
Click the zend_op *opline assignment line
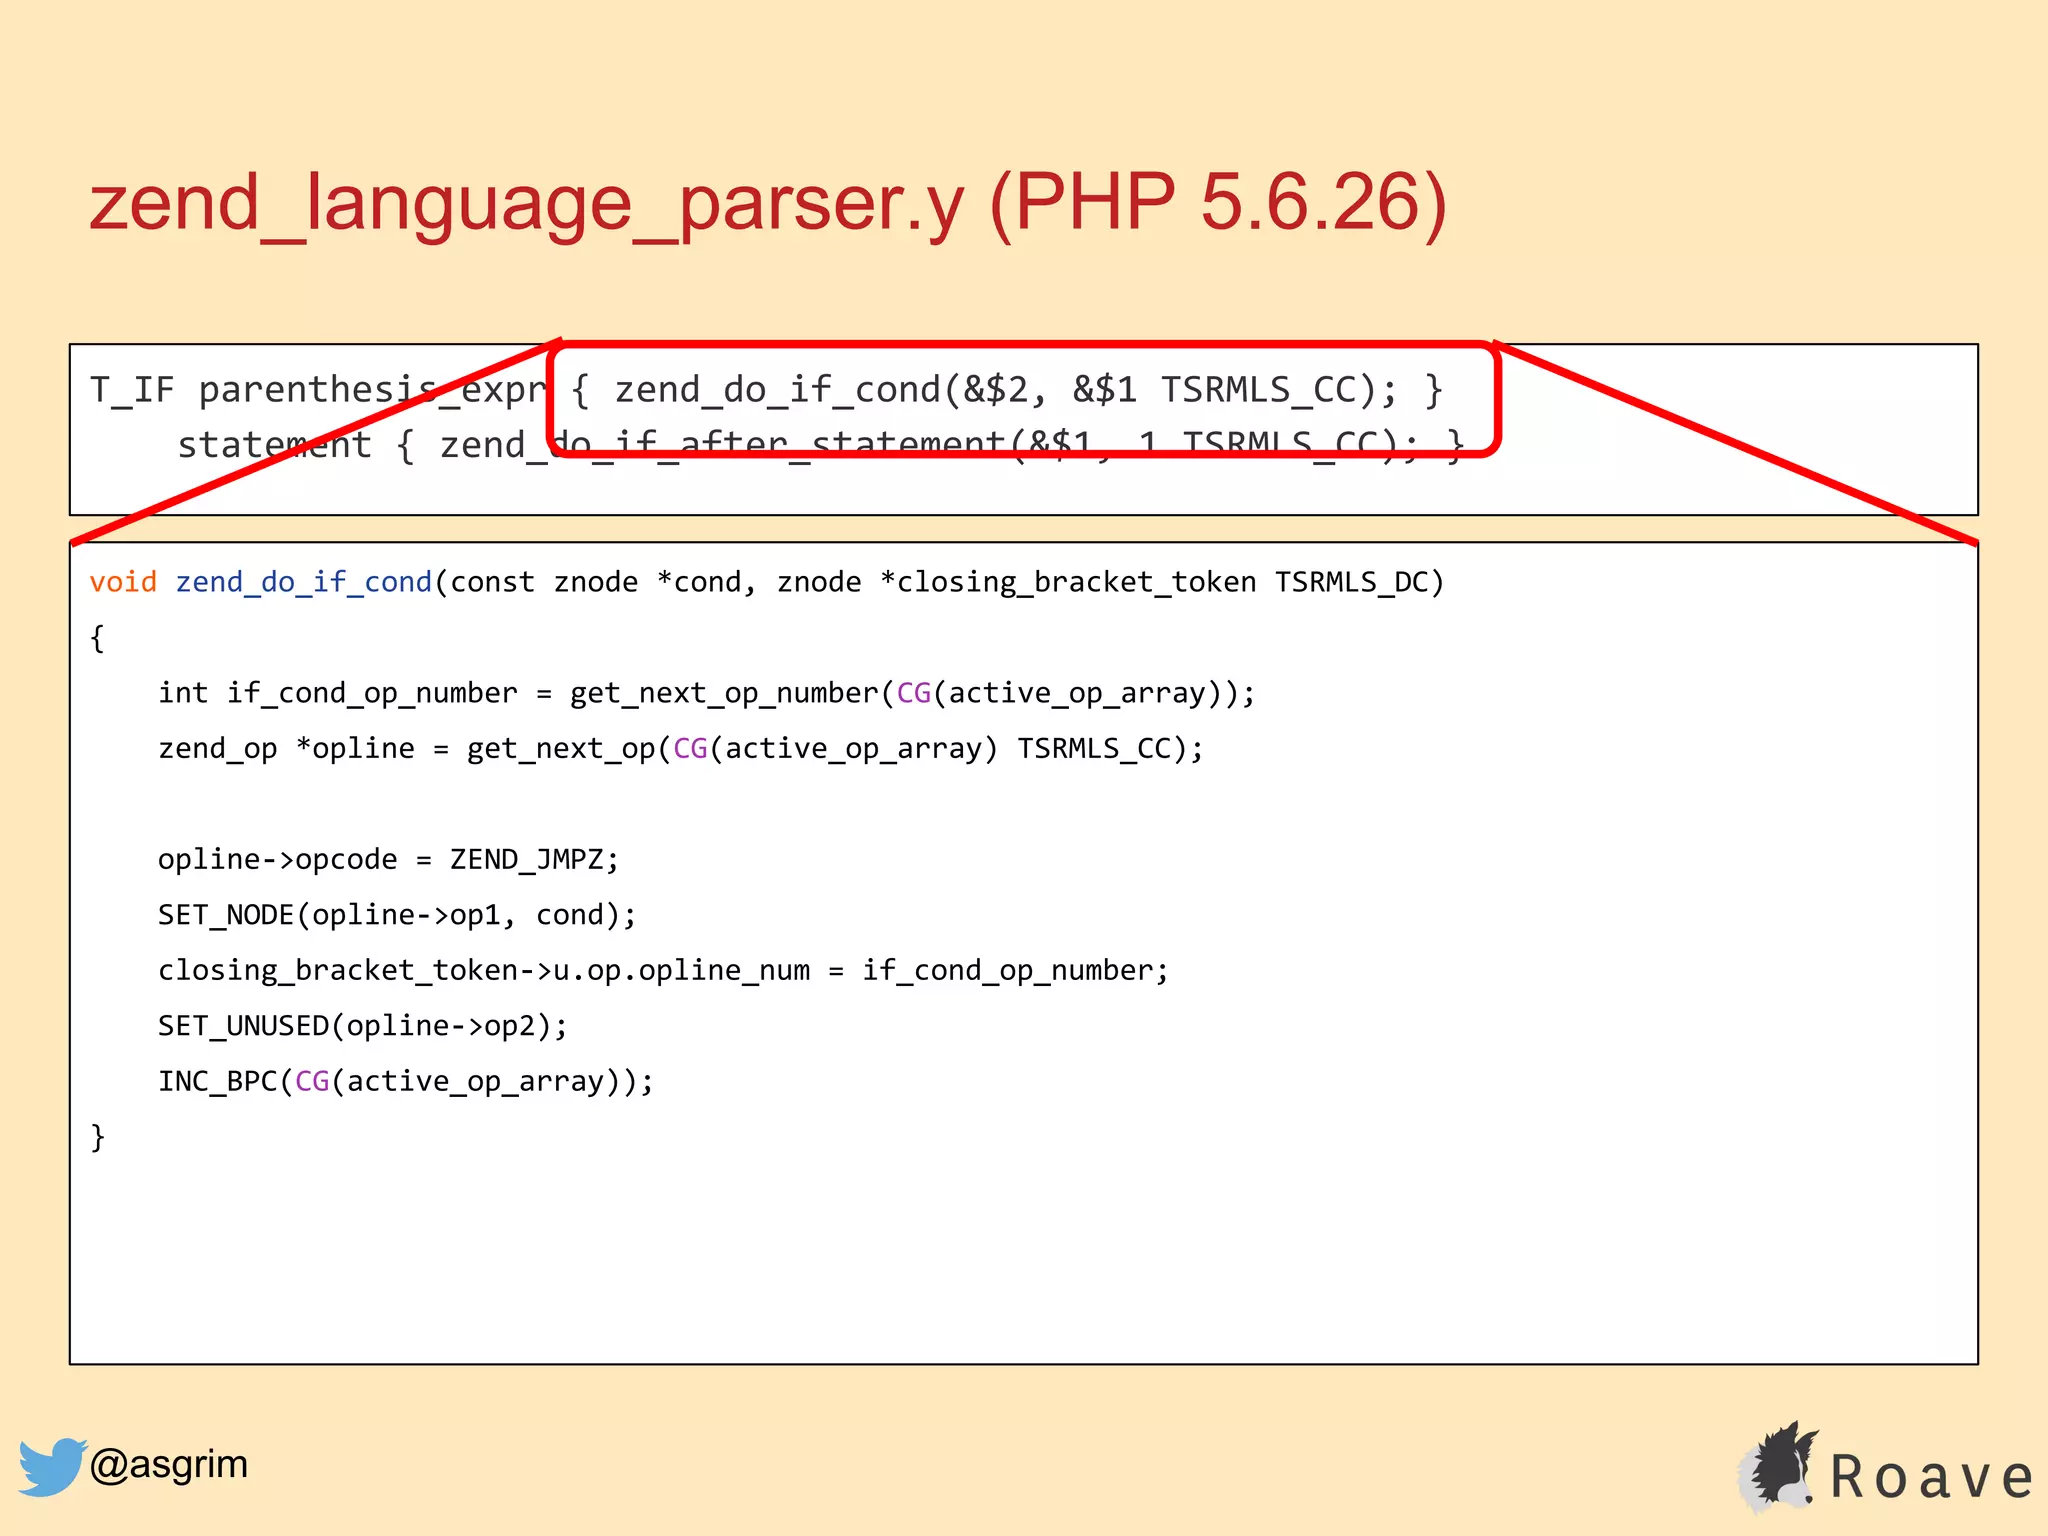[x=681, y=748]
